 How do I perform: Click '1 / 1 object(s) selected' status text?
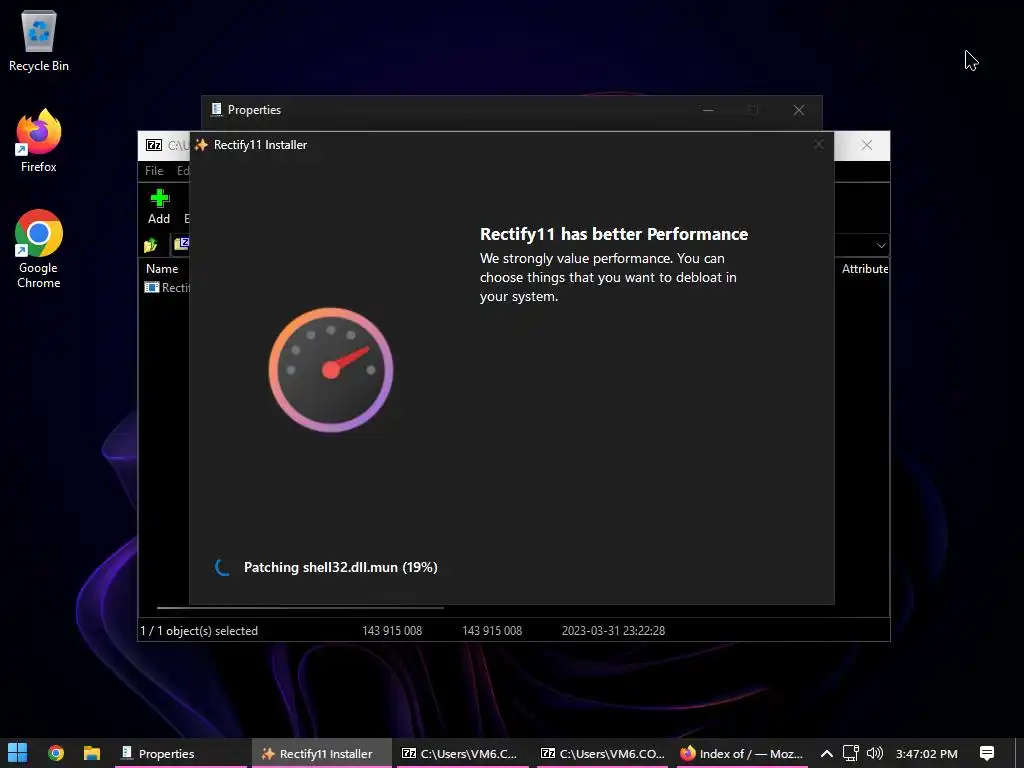[x=199, y=631]
